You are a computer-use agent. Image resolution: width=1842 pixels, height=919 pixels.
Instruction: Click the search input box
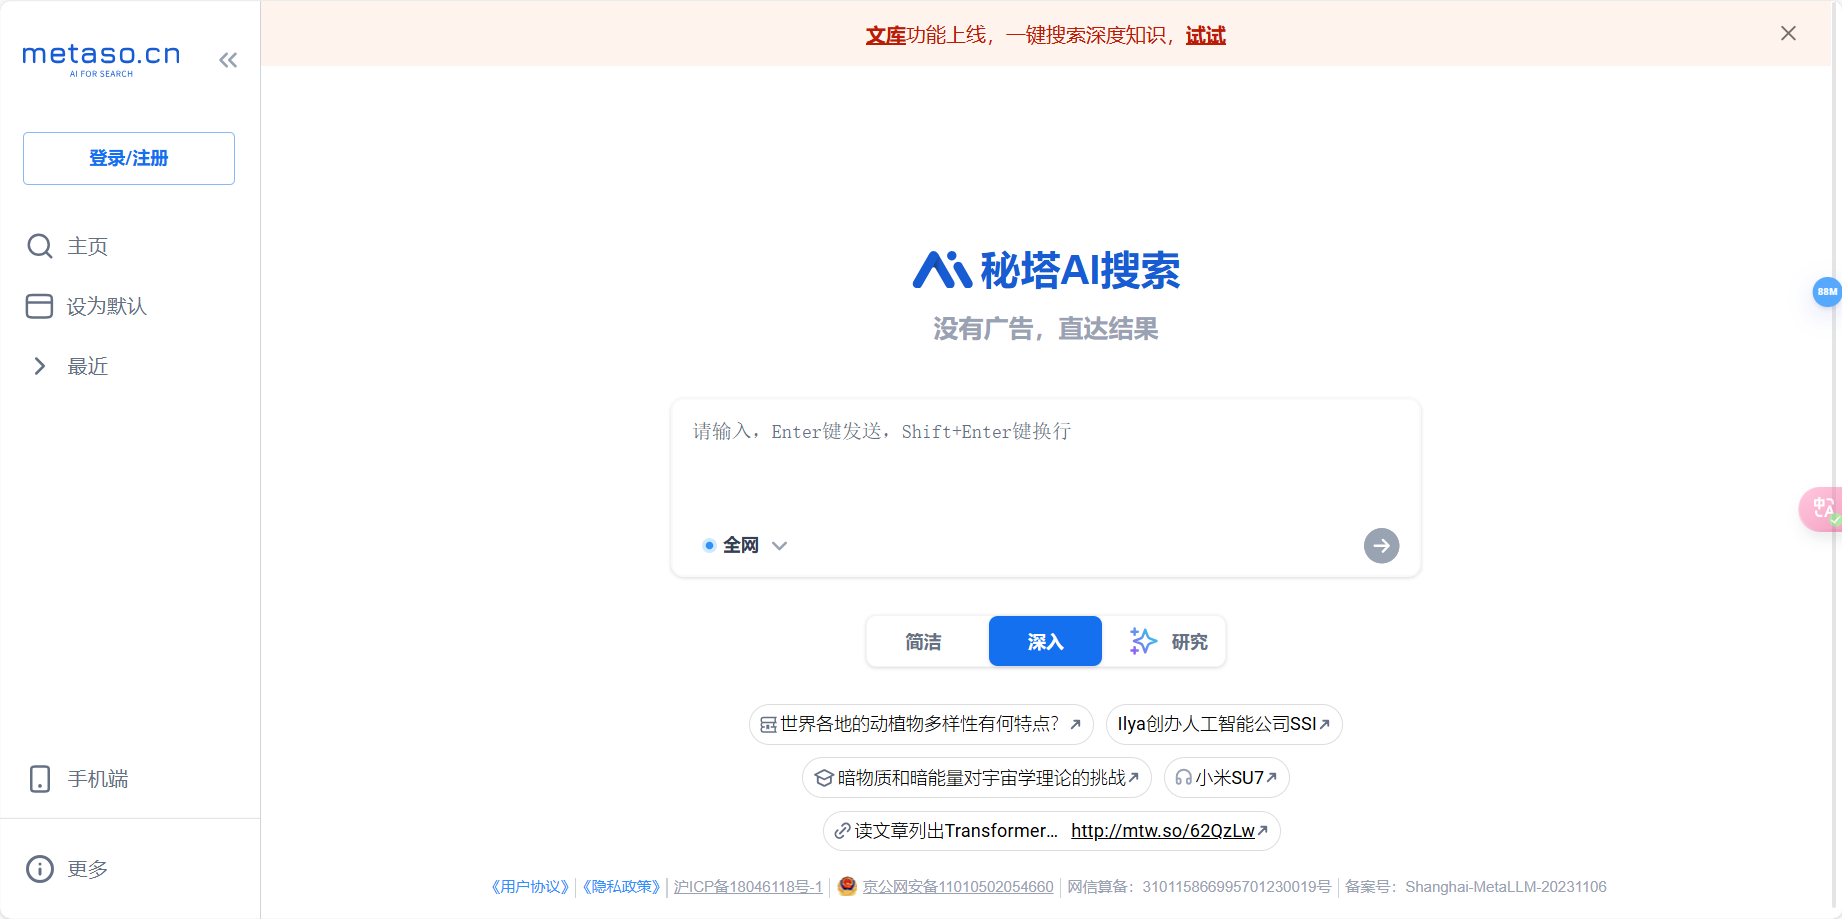1045,460
